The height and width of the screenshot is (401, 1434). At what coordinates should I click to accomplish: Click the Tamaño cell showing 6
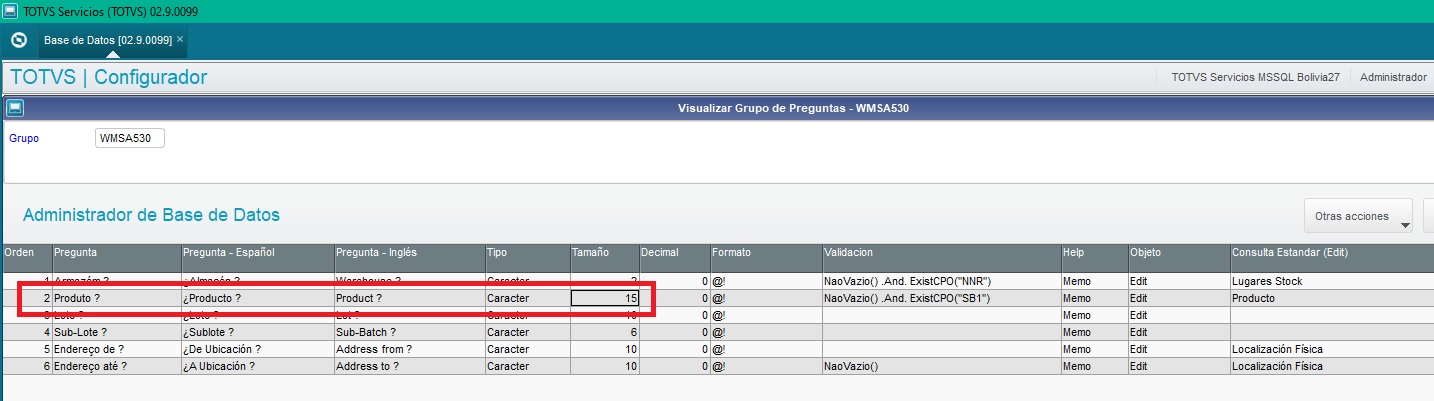coord(604,332)
